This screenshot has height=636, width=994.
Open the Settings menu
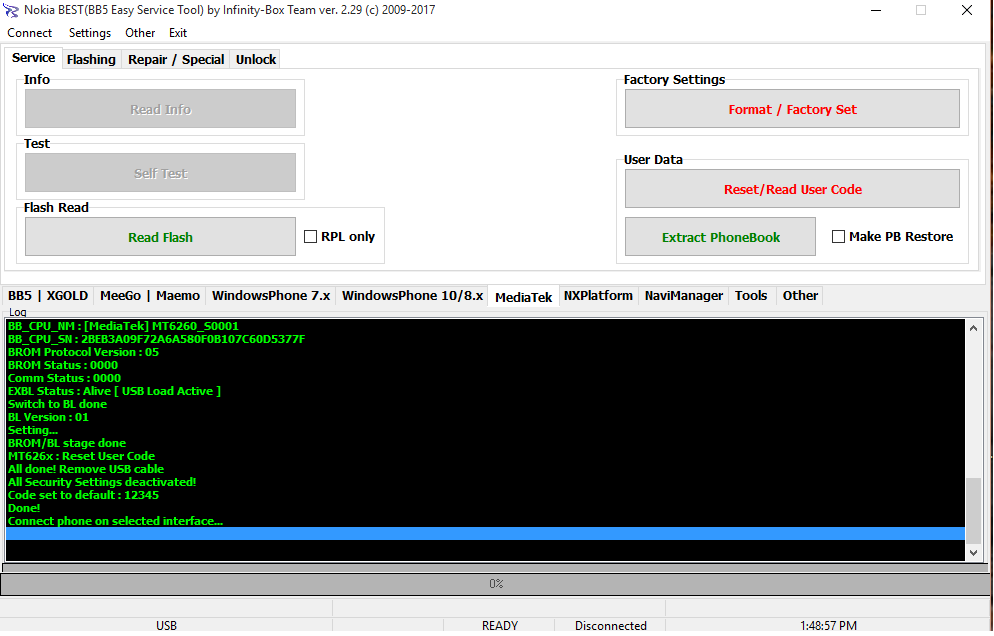point(89,33)
